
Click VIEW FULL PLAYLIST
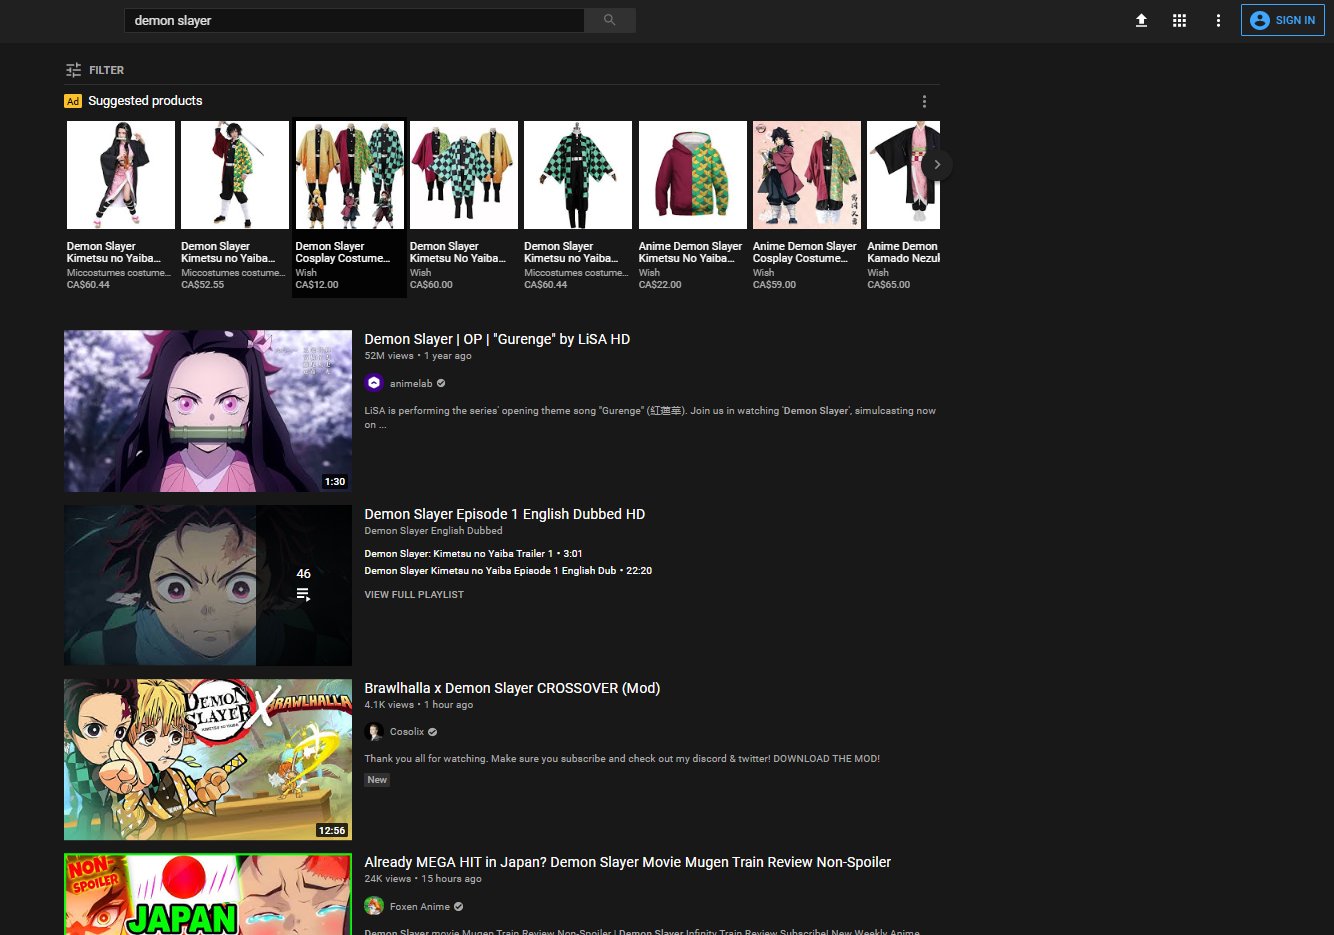tap(414, 594)
